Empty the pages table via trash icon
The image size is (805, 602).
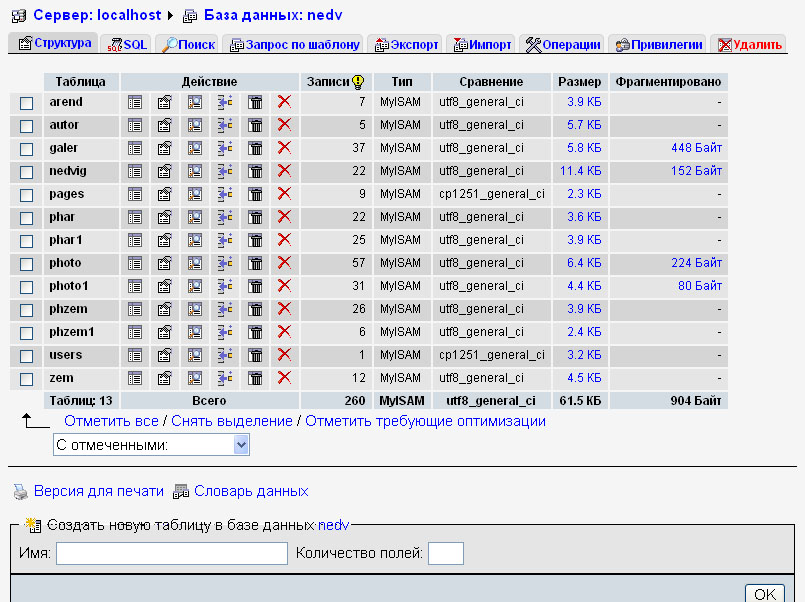pos(255,194)
